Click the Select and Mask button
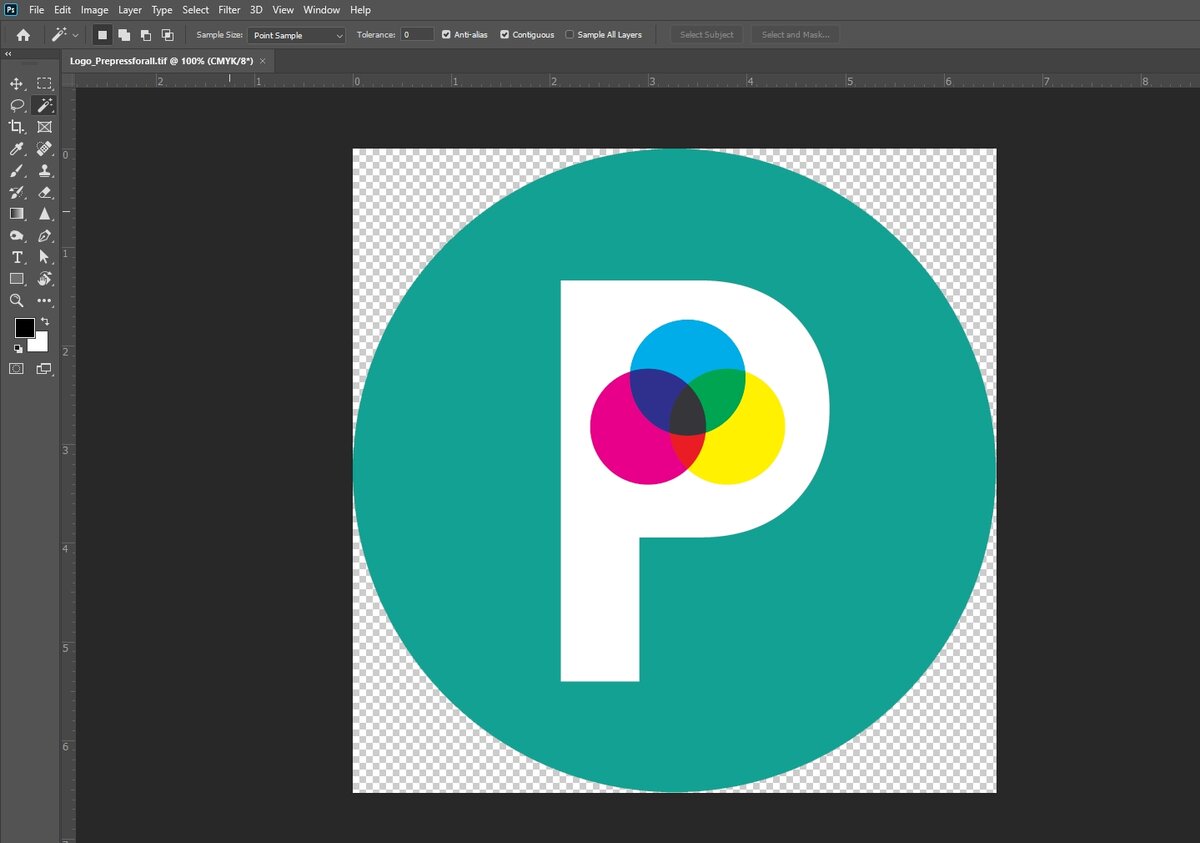 (795, 34)
